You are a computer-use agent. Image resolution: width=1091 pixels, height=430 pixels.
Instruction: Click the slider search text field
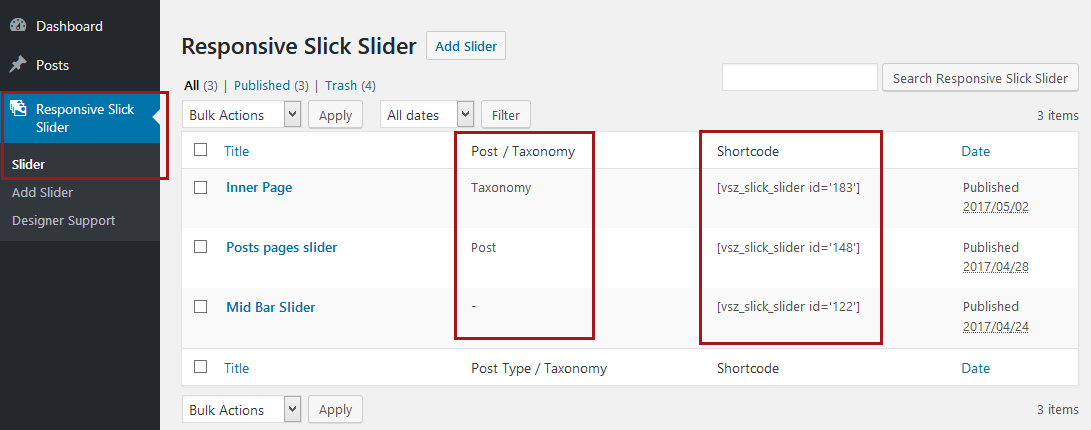click(799, 78)
